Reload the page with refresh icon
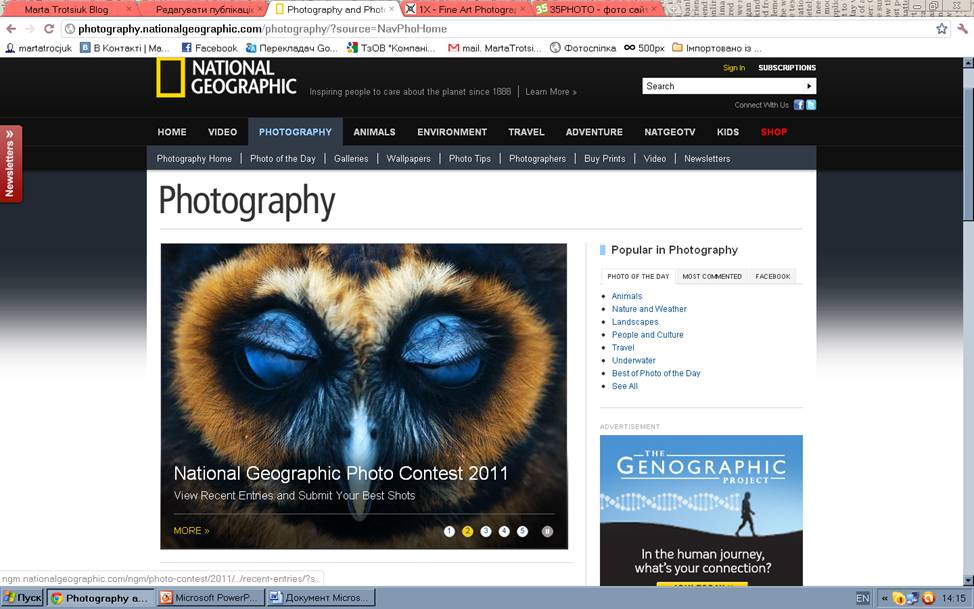This screenshot has height=609, width=974. 49,29
